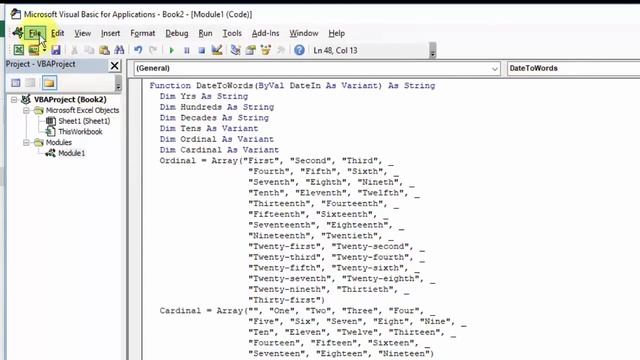The image size is (640, 360).
Task: Toggle Folders view in Project pane
Action: pyautogui.click(x=49, y=83)
